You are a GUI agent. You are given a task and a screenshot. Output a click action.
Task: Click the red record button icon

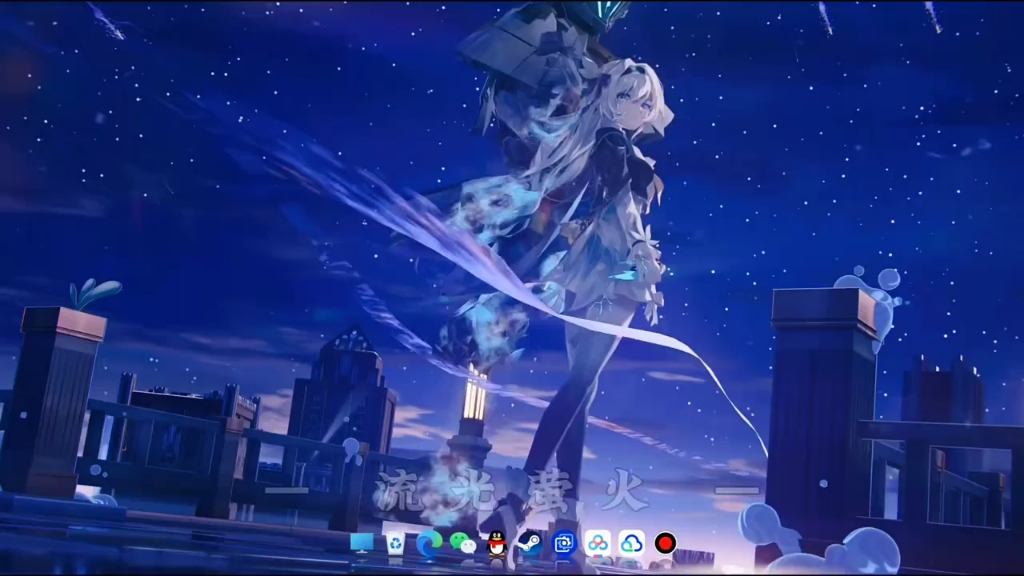click(665, 543)
